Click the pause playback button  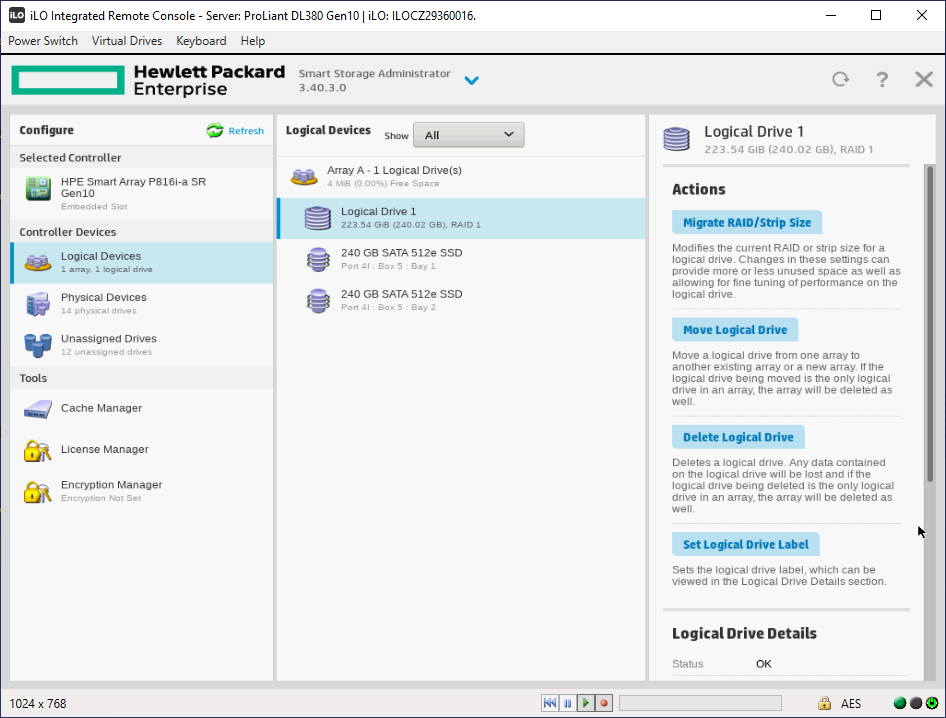[x=568, y=703]
